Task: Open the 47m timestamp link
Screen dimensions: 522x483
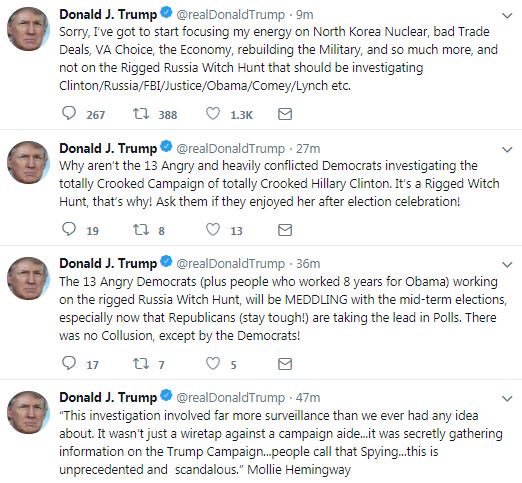Action: 308,397
